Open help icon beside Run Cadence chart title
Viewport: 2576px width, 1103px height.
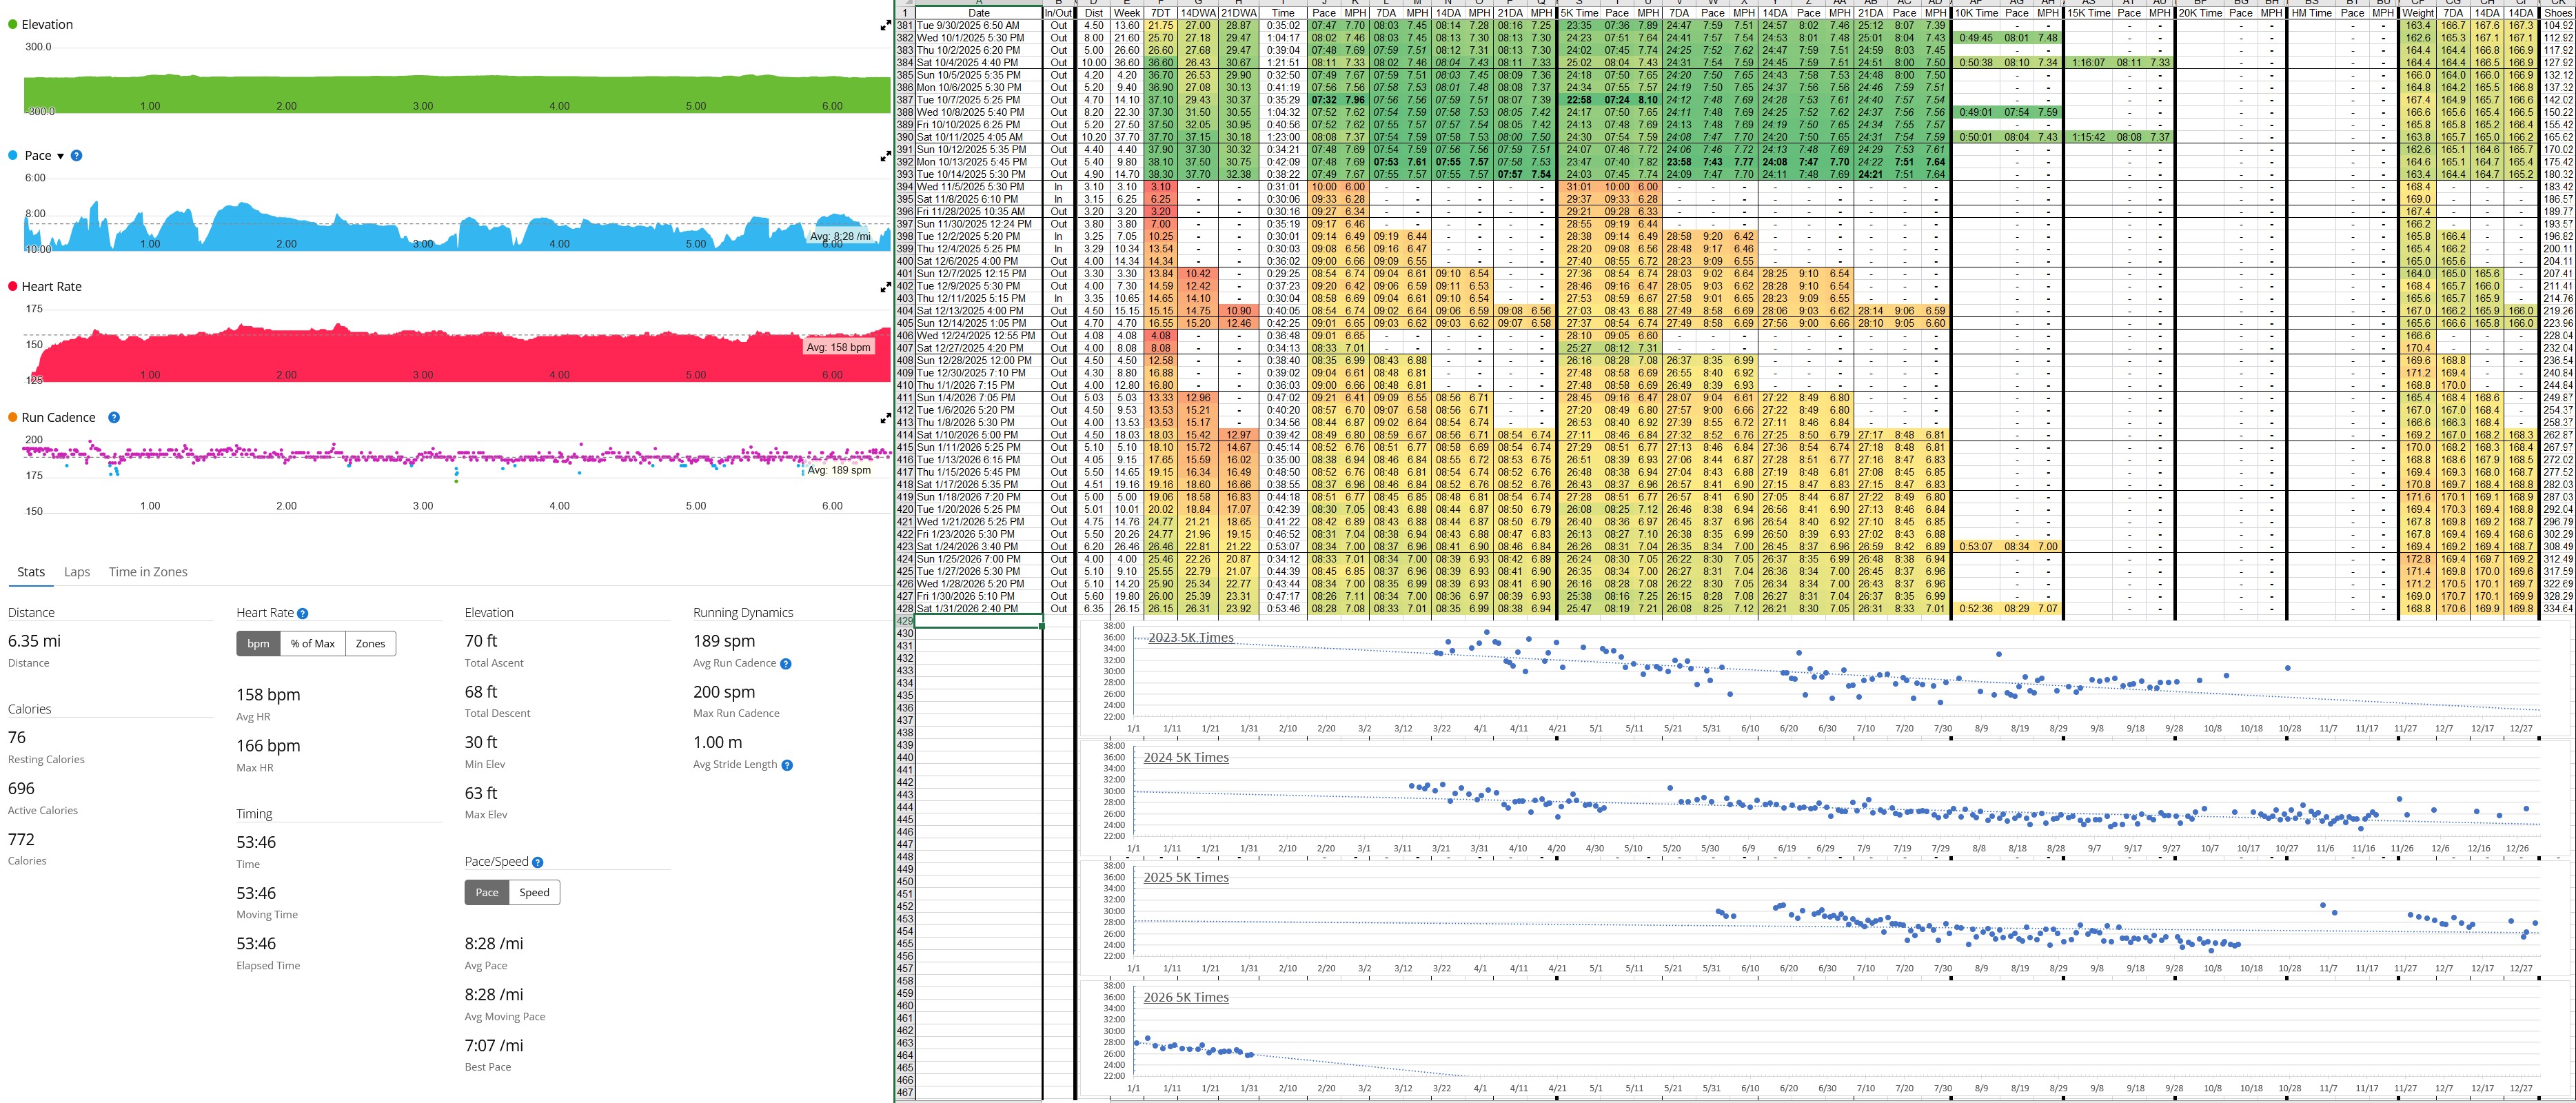pos(114,418)
